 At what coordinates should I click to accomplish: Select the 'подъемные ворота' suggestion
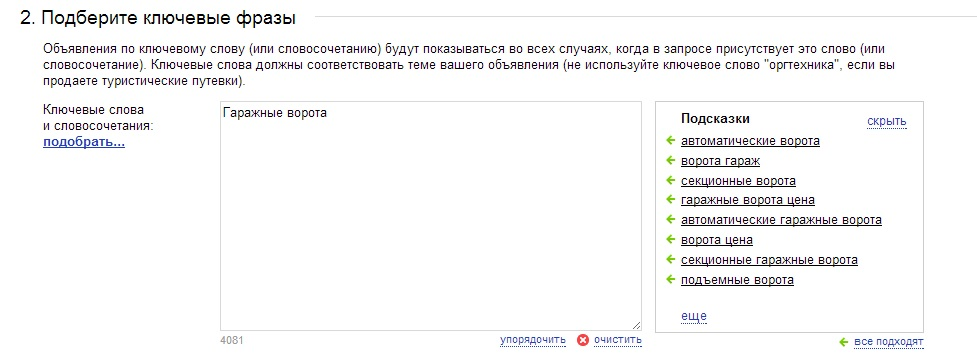737,280
